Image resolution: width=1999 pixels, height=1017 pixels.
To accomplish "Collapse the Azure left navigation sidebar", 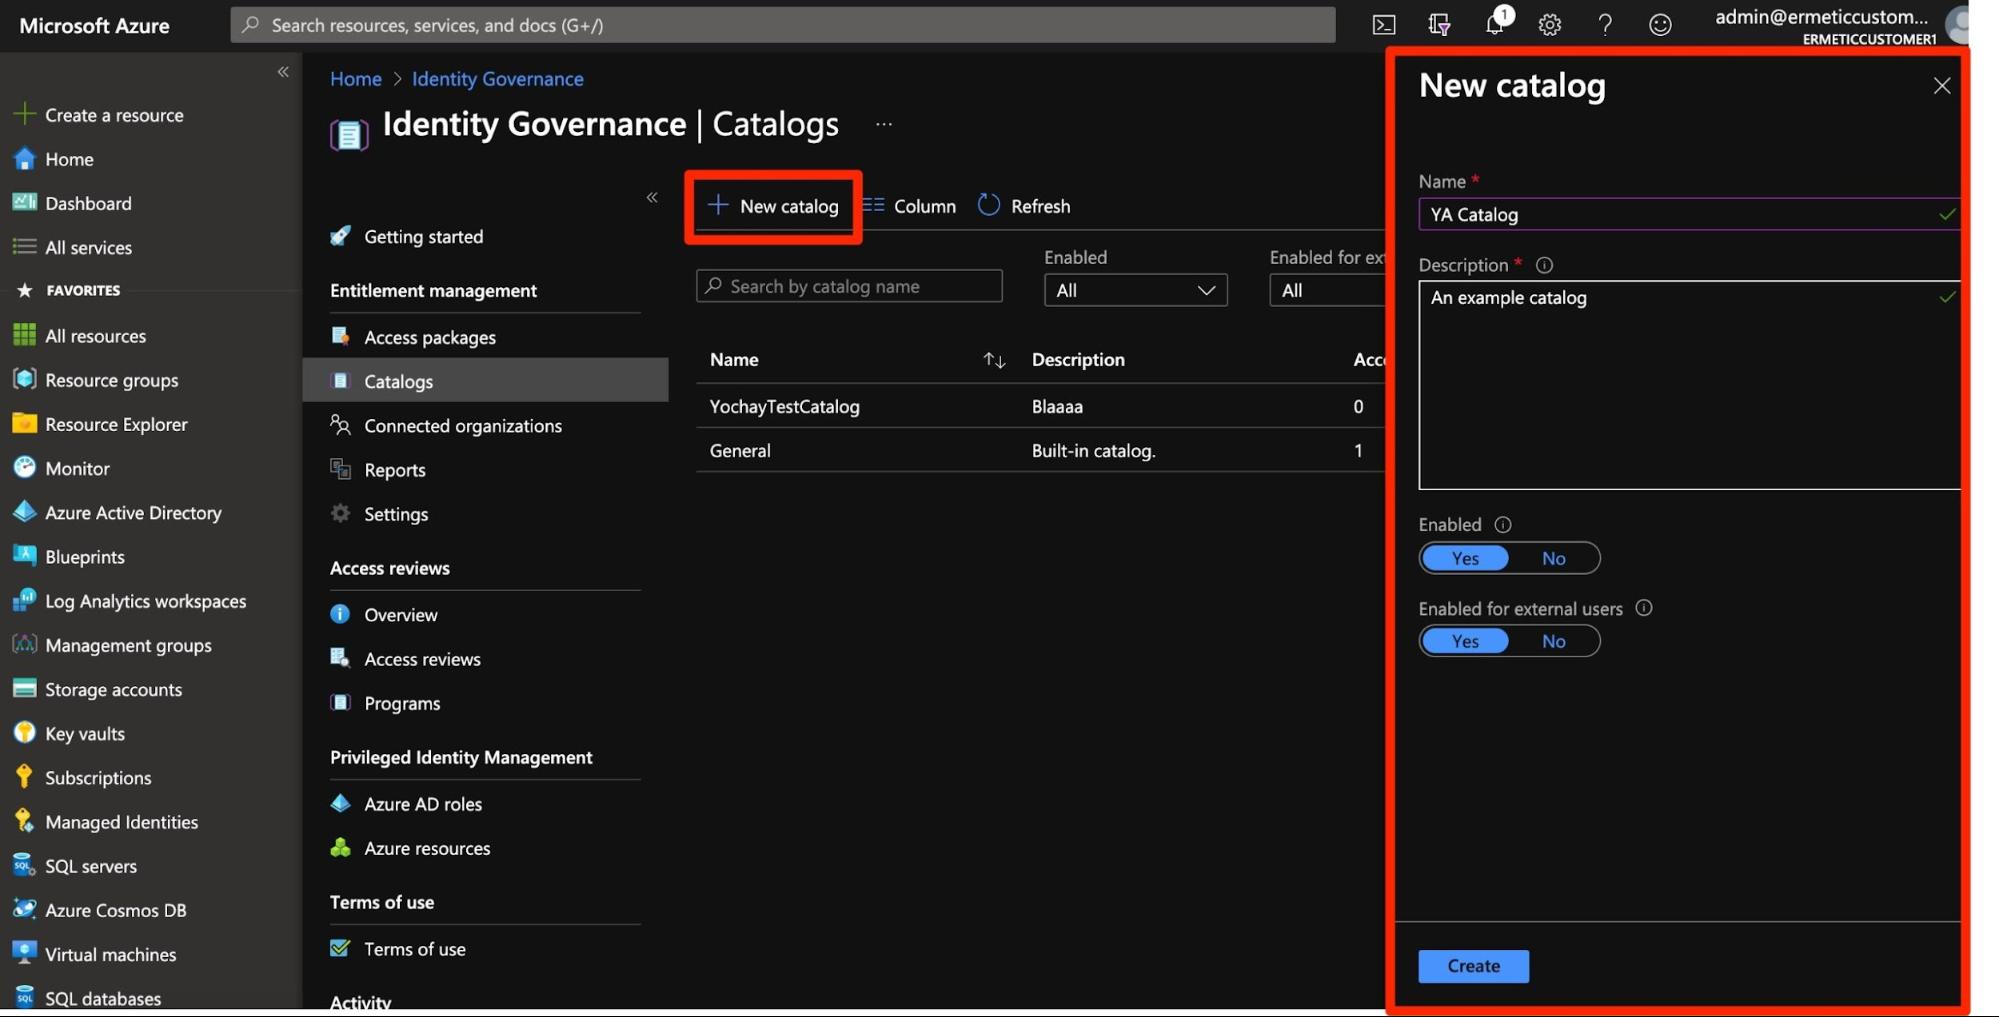I will click(283, 72).
